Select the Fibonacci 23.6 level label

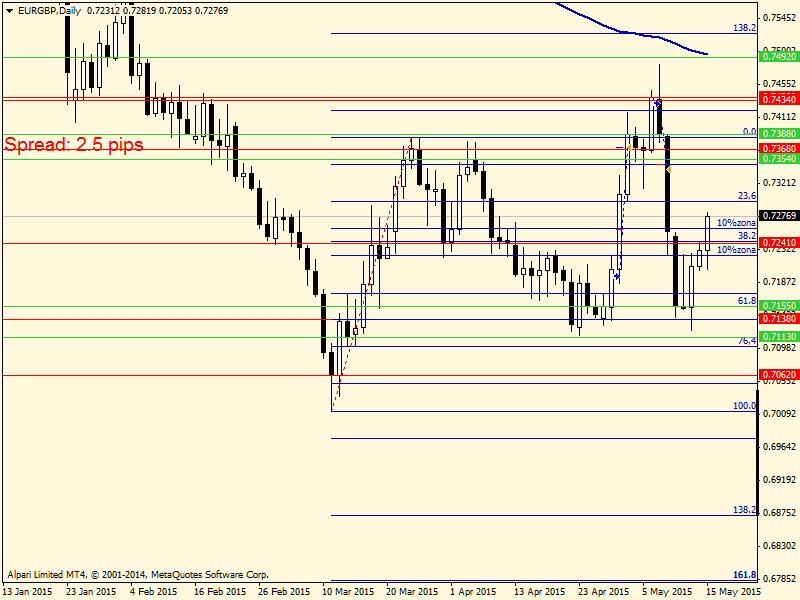click(x=747, y=196)
